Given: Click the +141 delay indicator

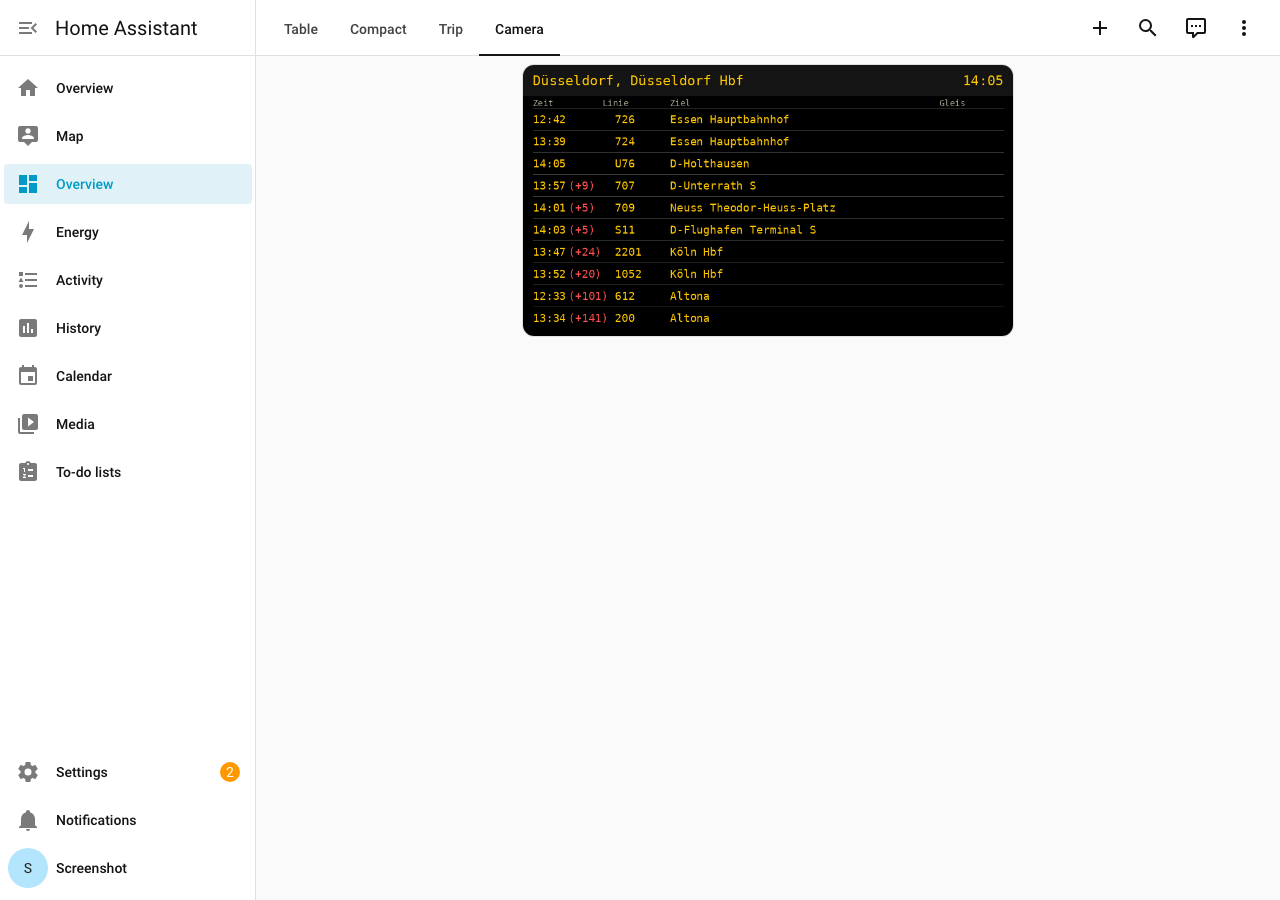Looking at the screenshot, I should [x=588, y=318].
